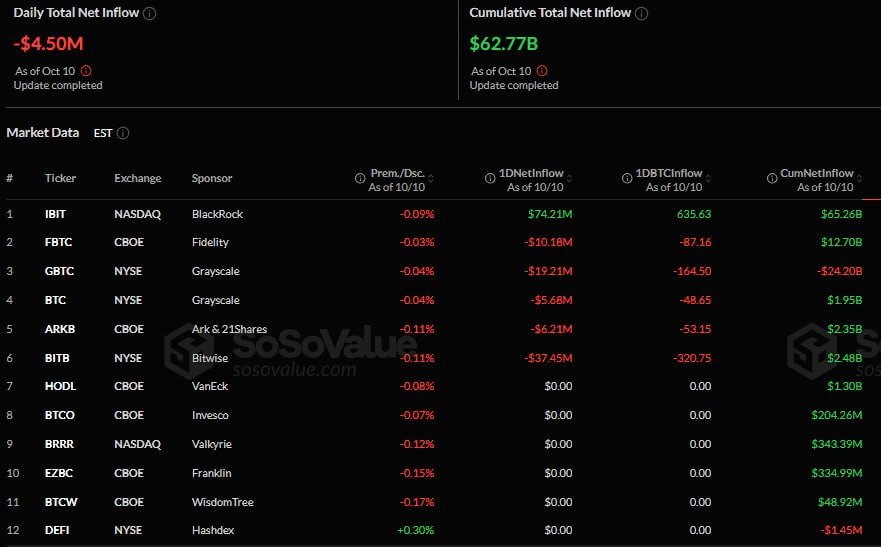The image size is (881, 547).
Task: Click red alert icon under Daily Net Inflow
Action: pos(85,71)
